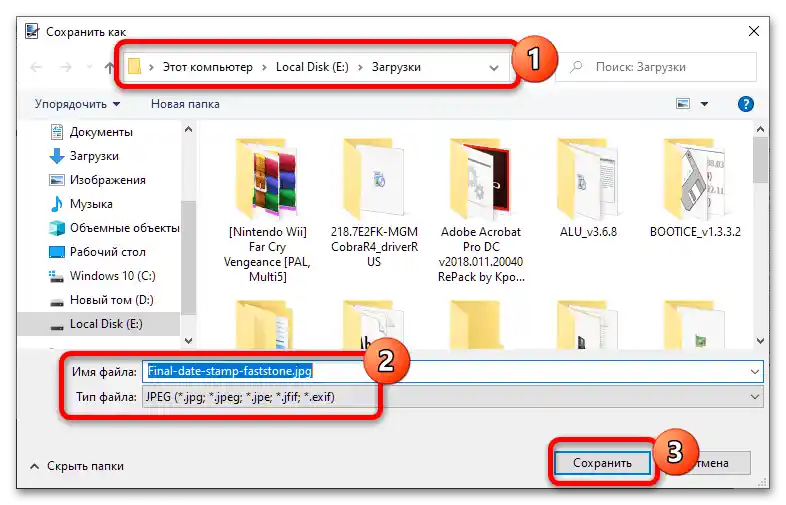Image resolution: width=786 pixels, height=505 pixels.
Task: Go up one folder level arrow
Action: pos(109,67)
